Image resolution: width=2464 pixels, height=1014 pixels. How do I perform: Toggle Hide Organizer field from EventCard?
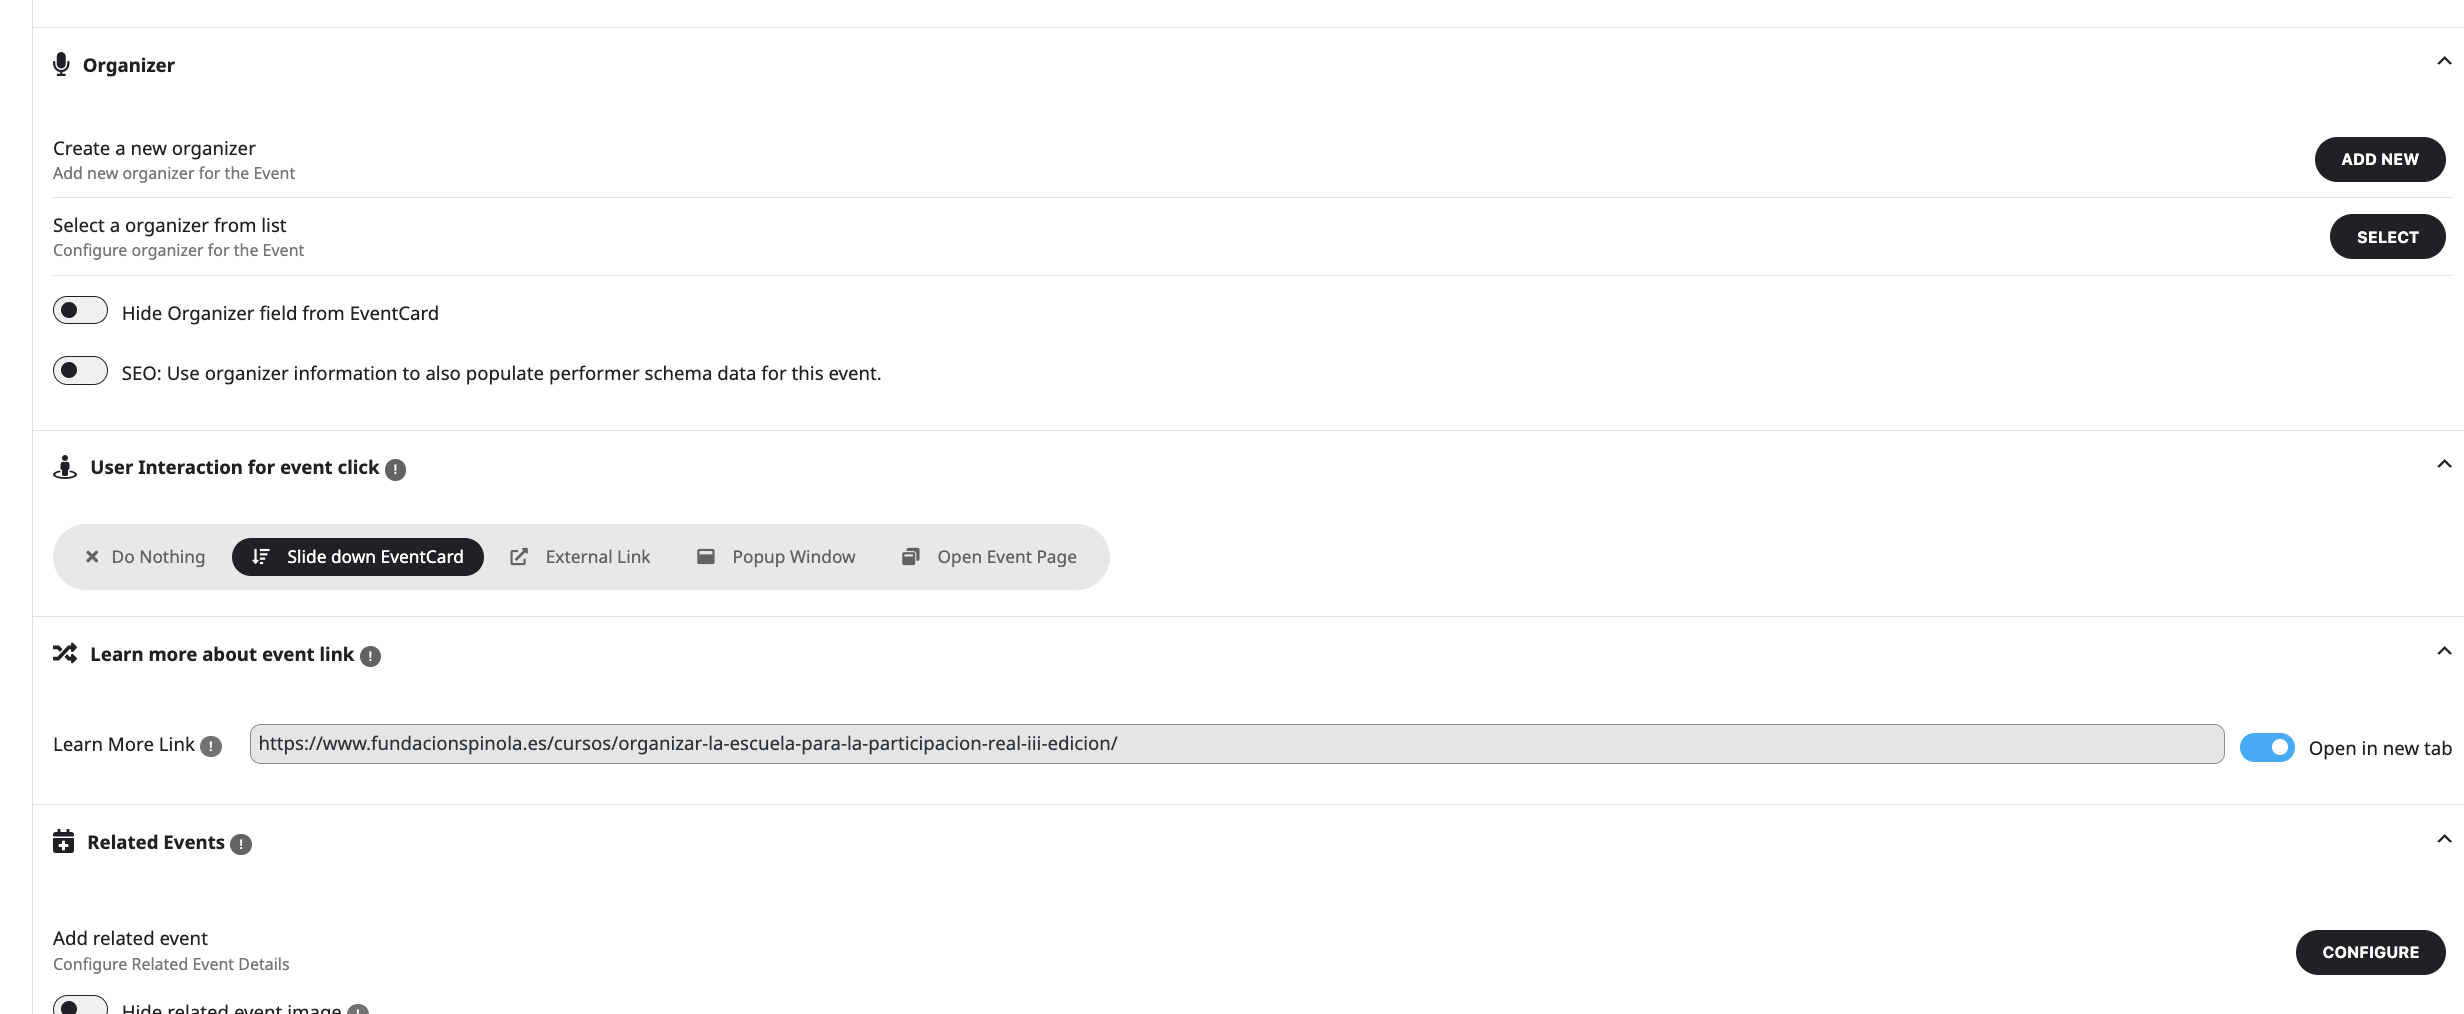tap(80, 311)
